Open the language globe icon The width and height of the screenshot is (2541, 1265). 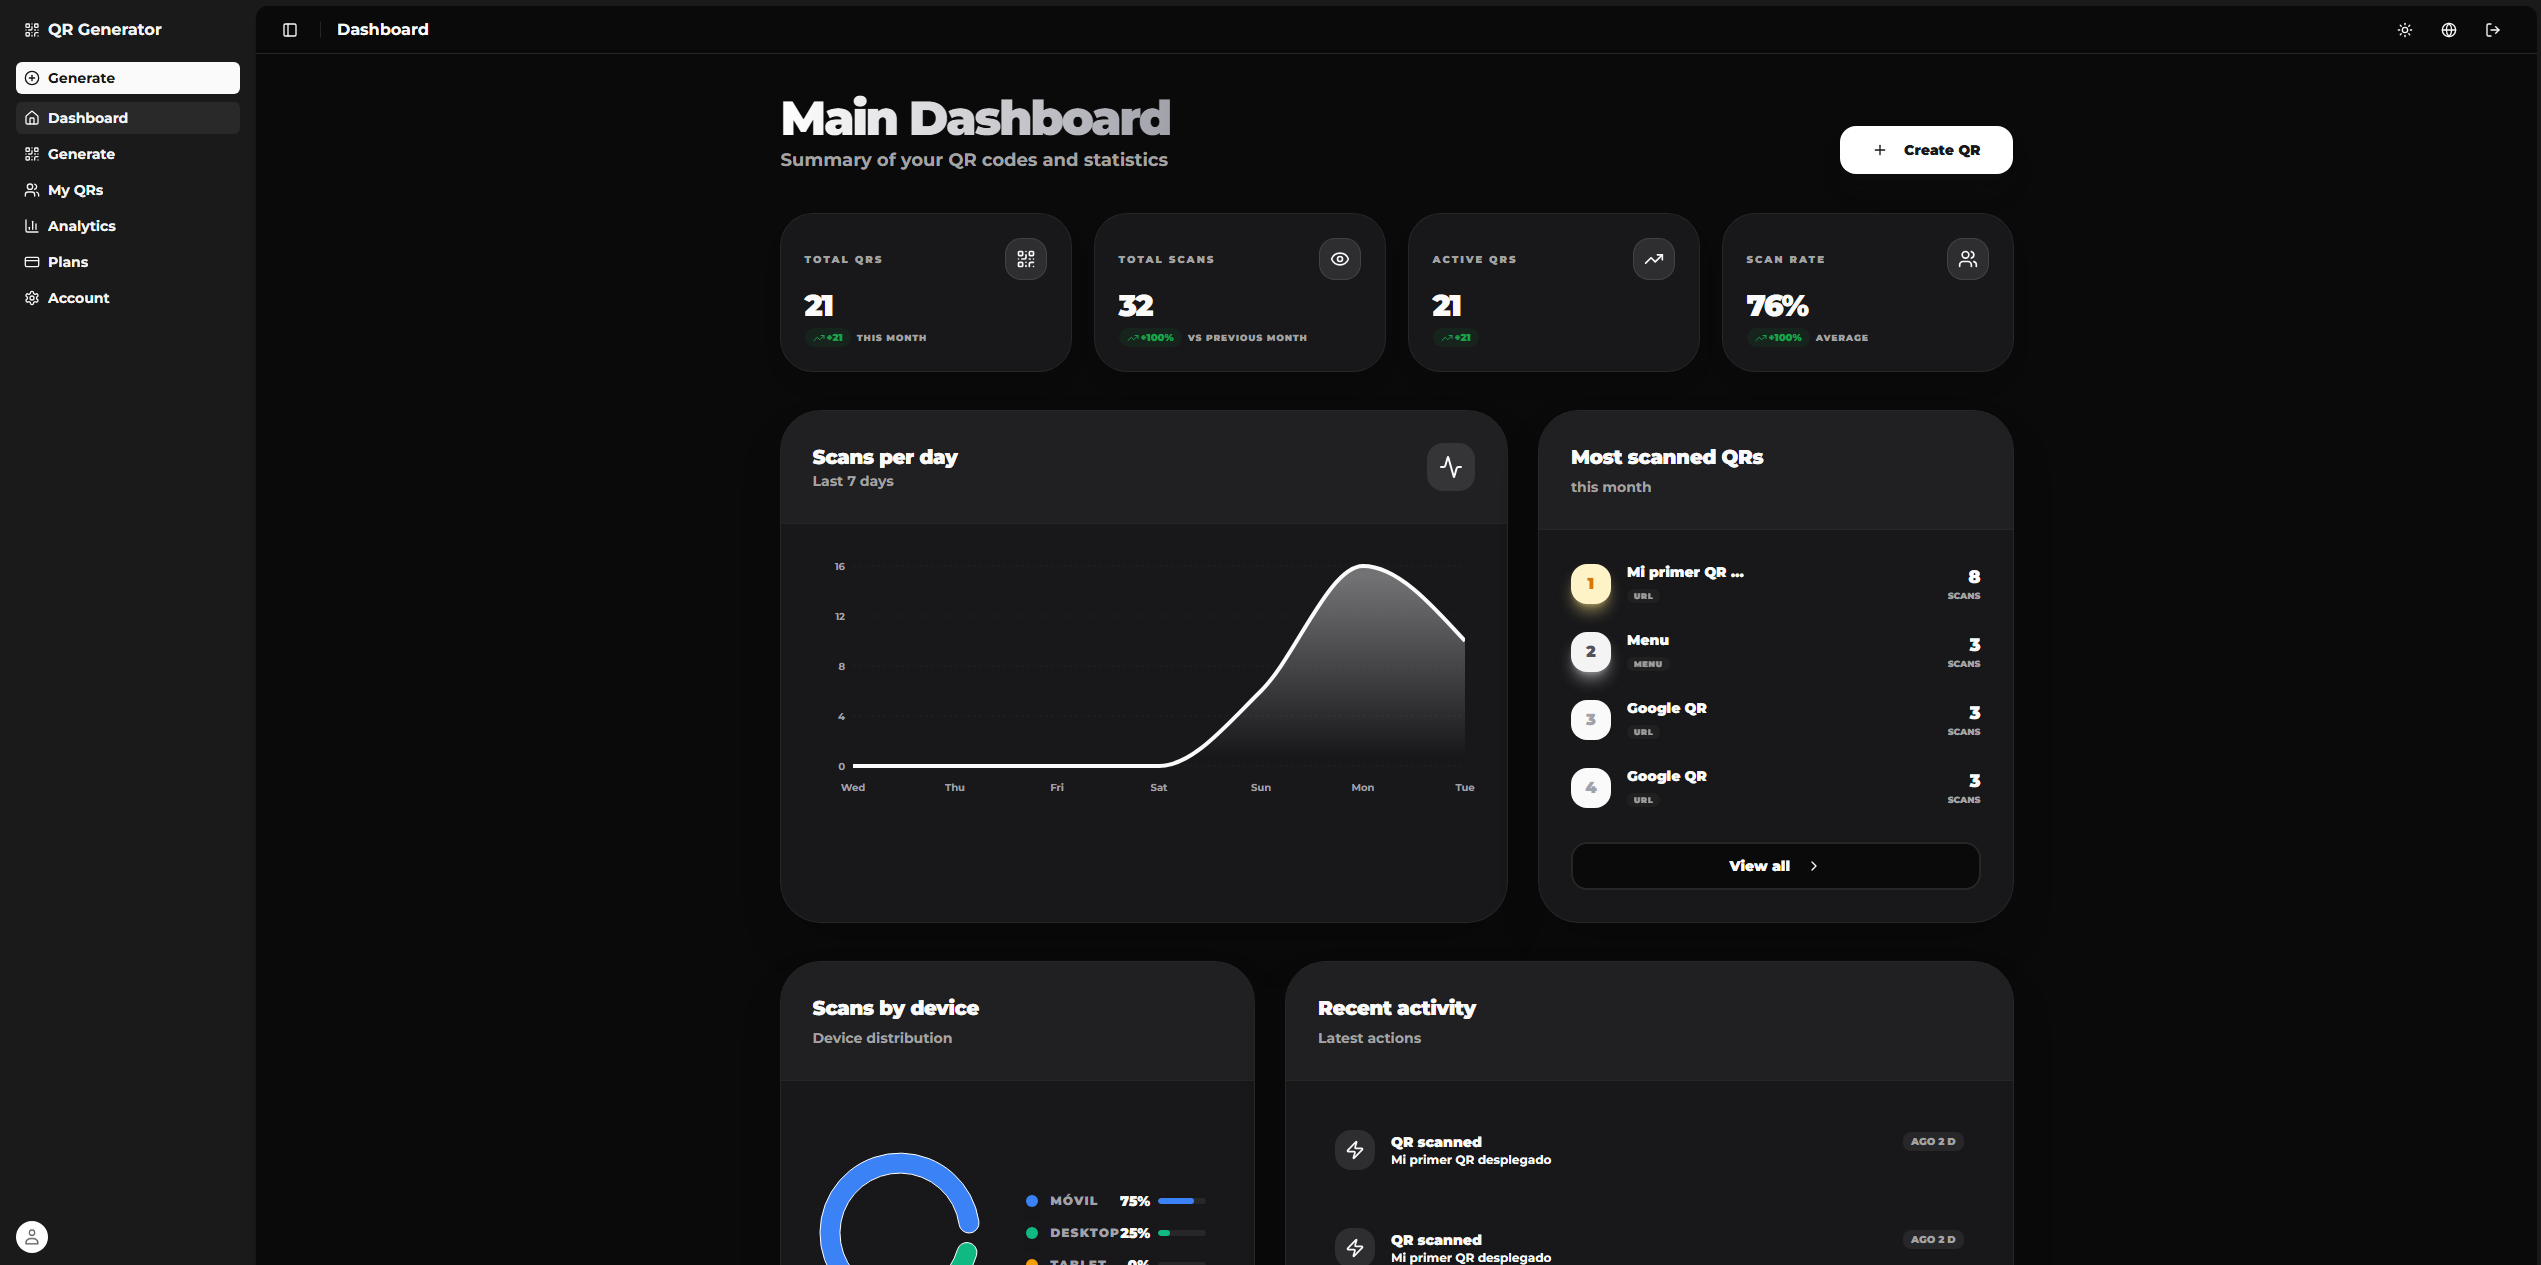(2449, 30)
